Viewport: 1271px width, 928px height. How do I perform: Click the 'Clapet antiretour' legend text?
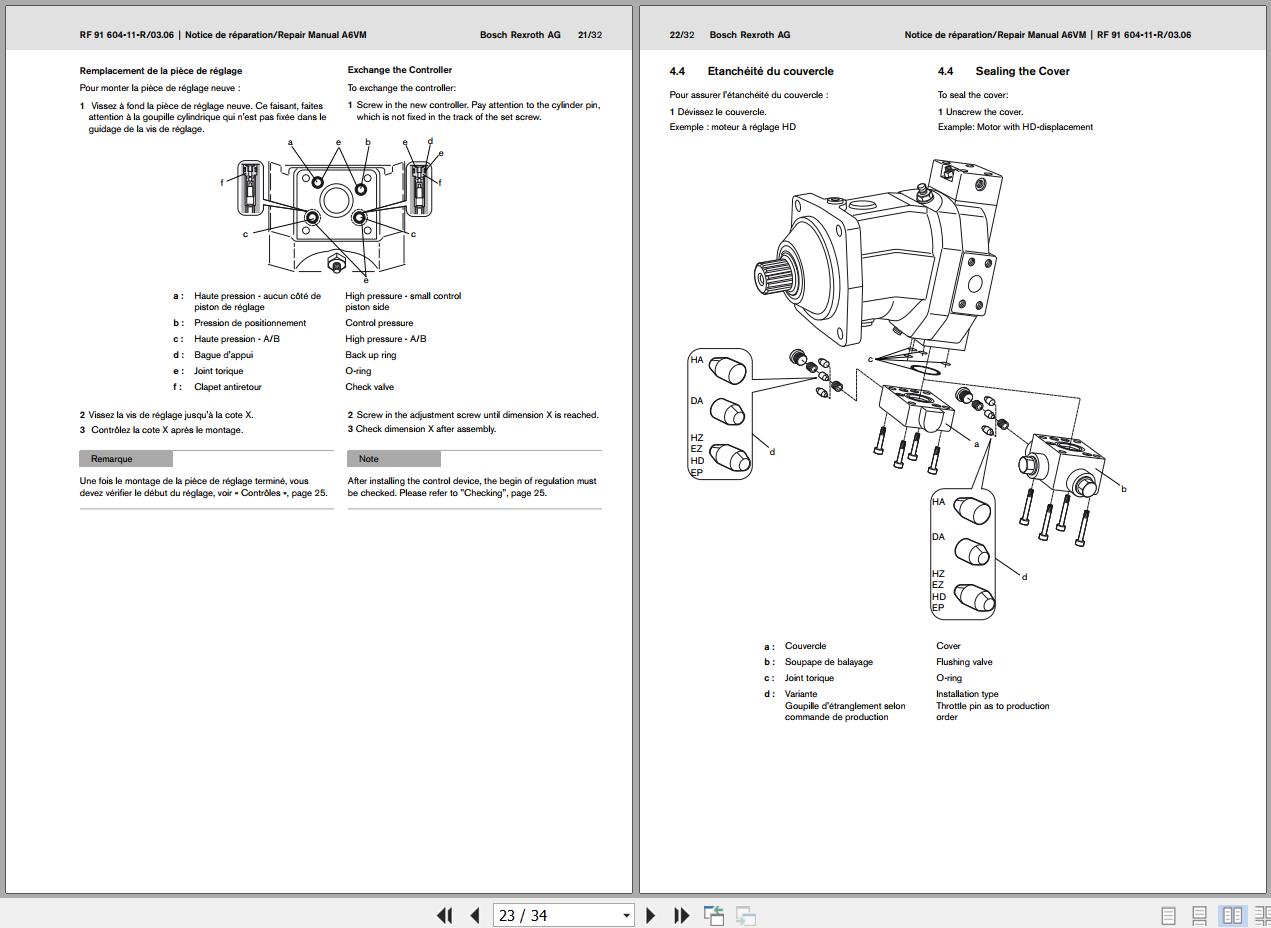[x=228, y=387]
